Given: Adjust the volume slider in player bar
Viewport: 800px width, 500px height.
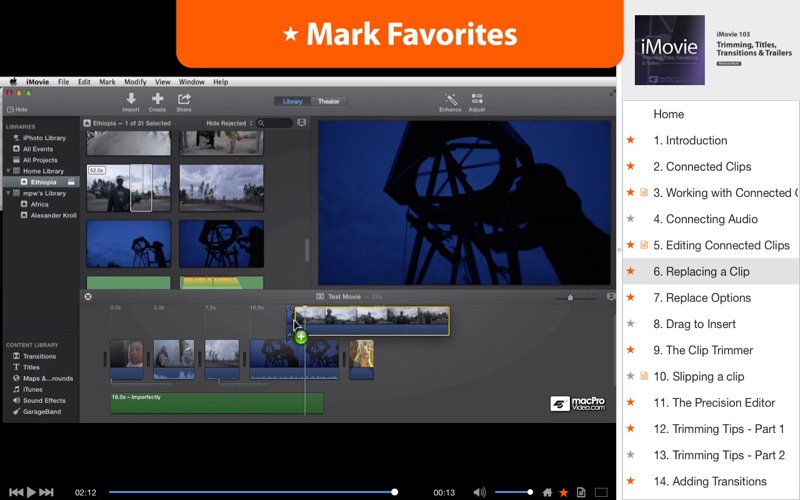Looking at the screenshot, I should (x=513, y=492).
